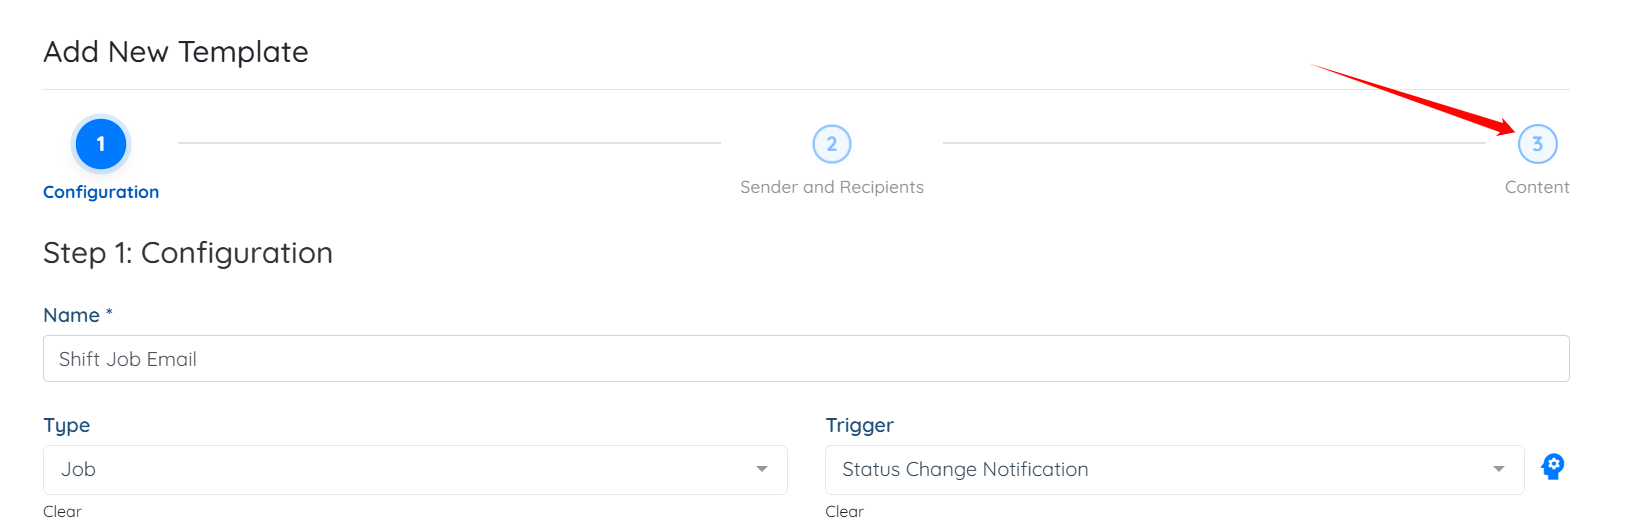Click the Status Change Notification value
The height and width of the screenshot is (529, 1631).
pyautogui.click(x=965, y=469)
